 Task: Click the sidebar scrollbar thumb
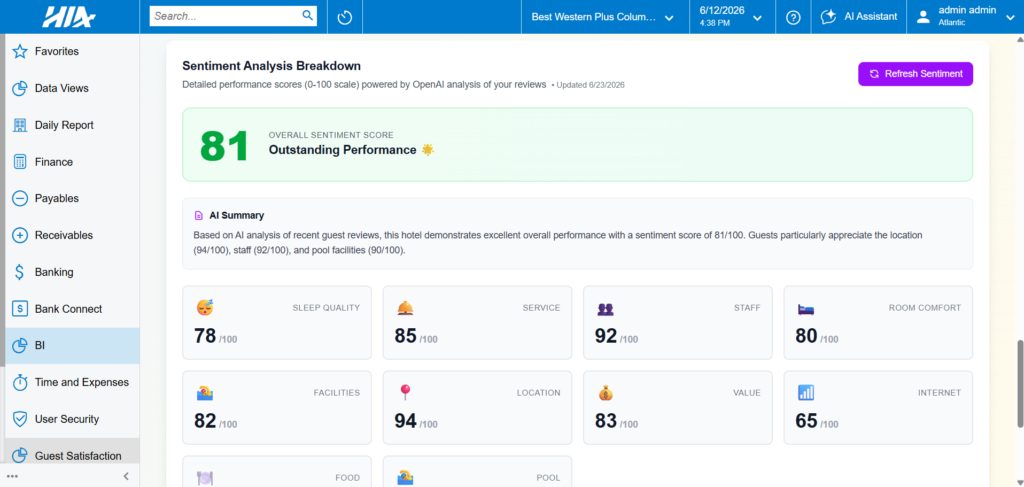(2, 199)
